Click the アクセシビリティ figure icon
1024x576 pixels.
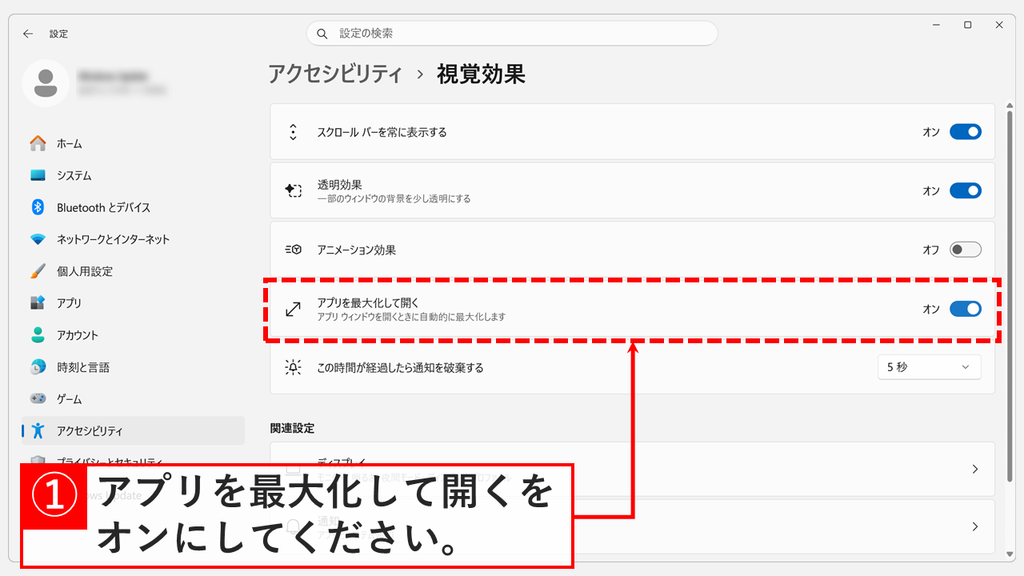coord(38,430)
